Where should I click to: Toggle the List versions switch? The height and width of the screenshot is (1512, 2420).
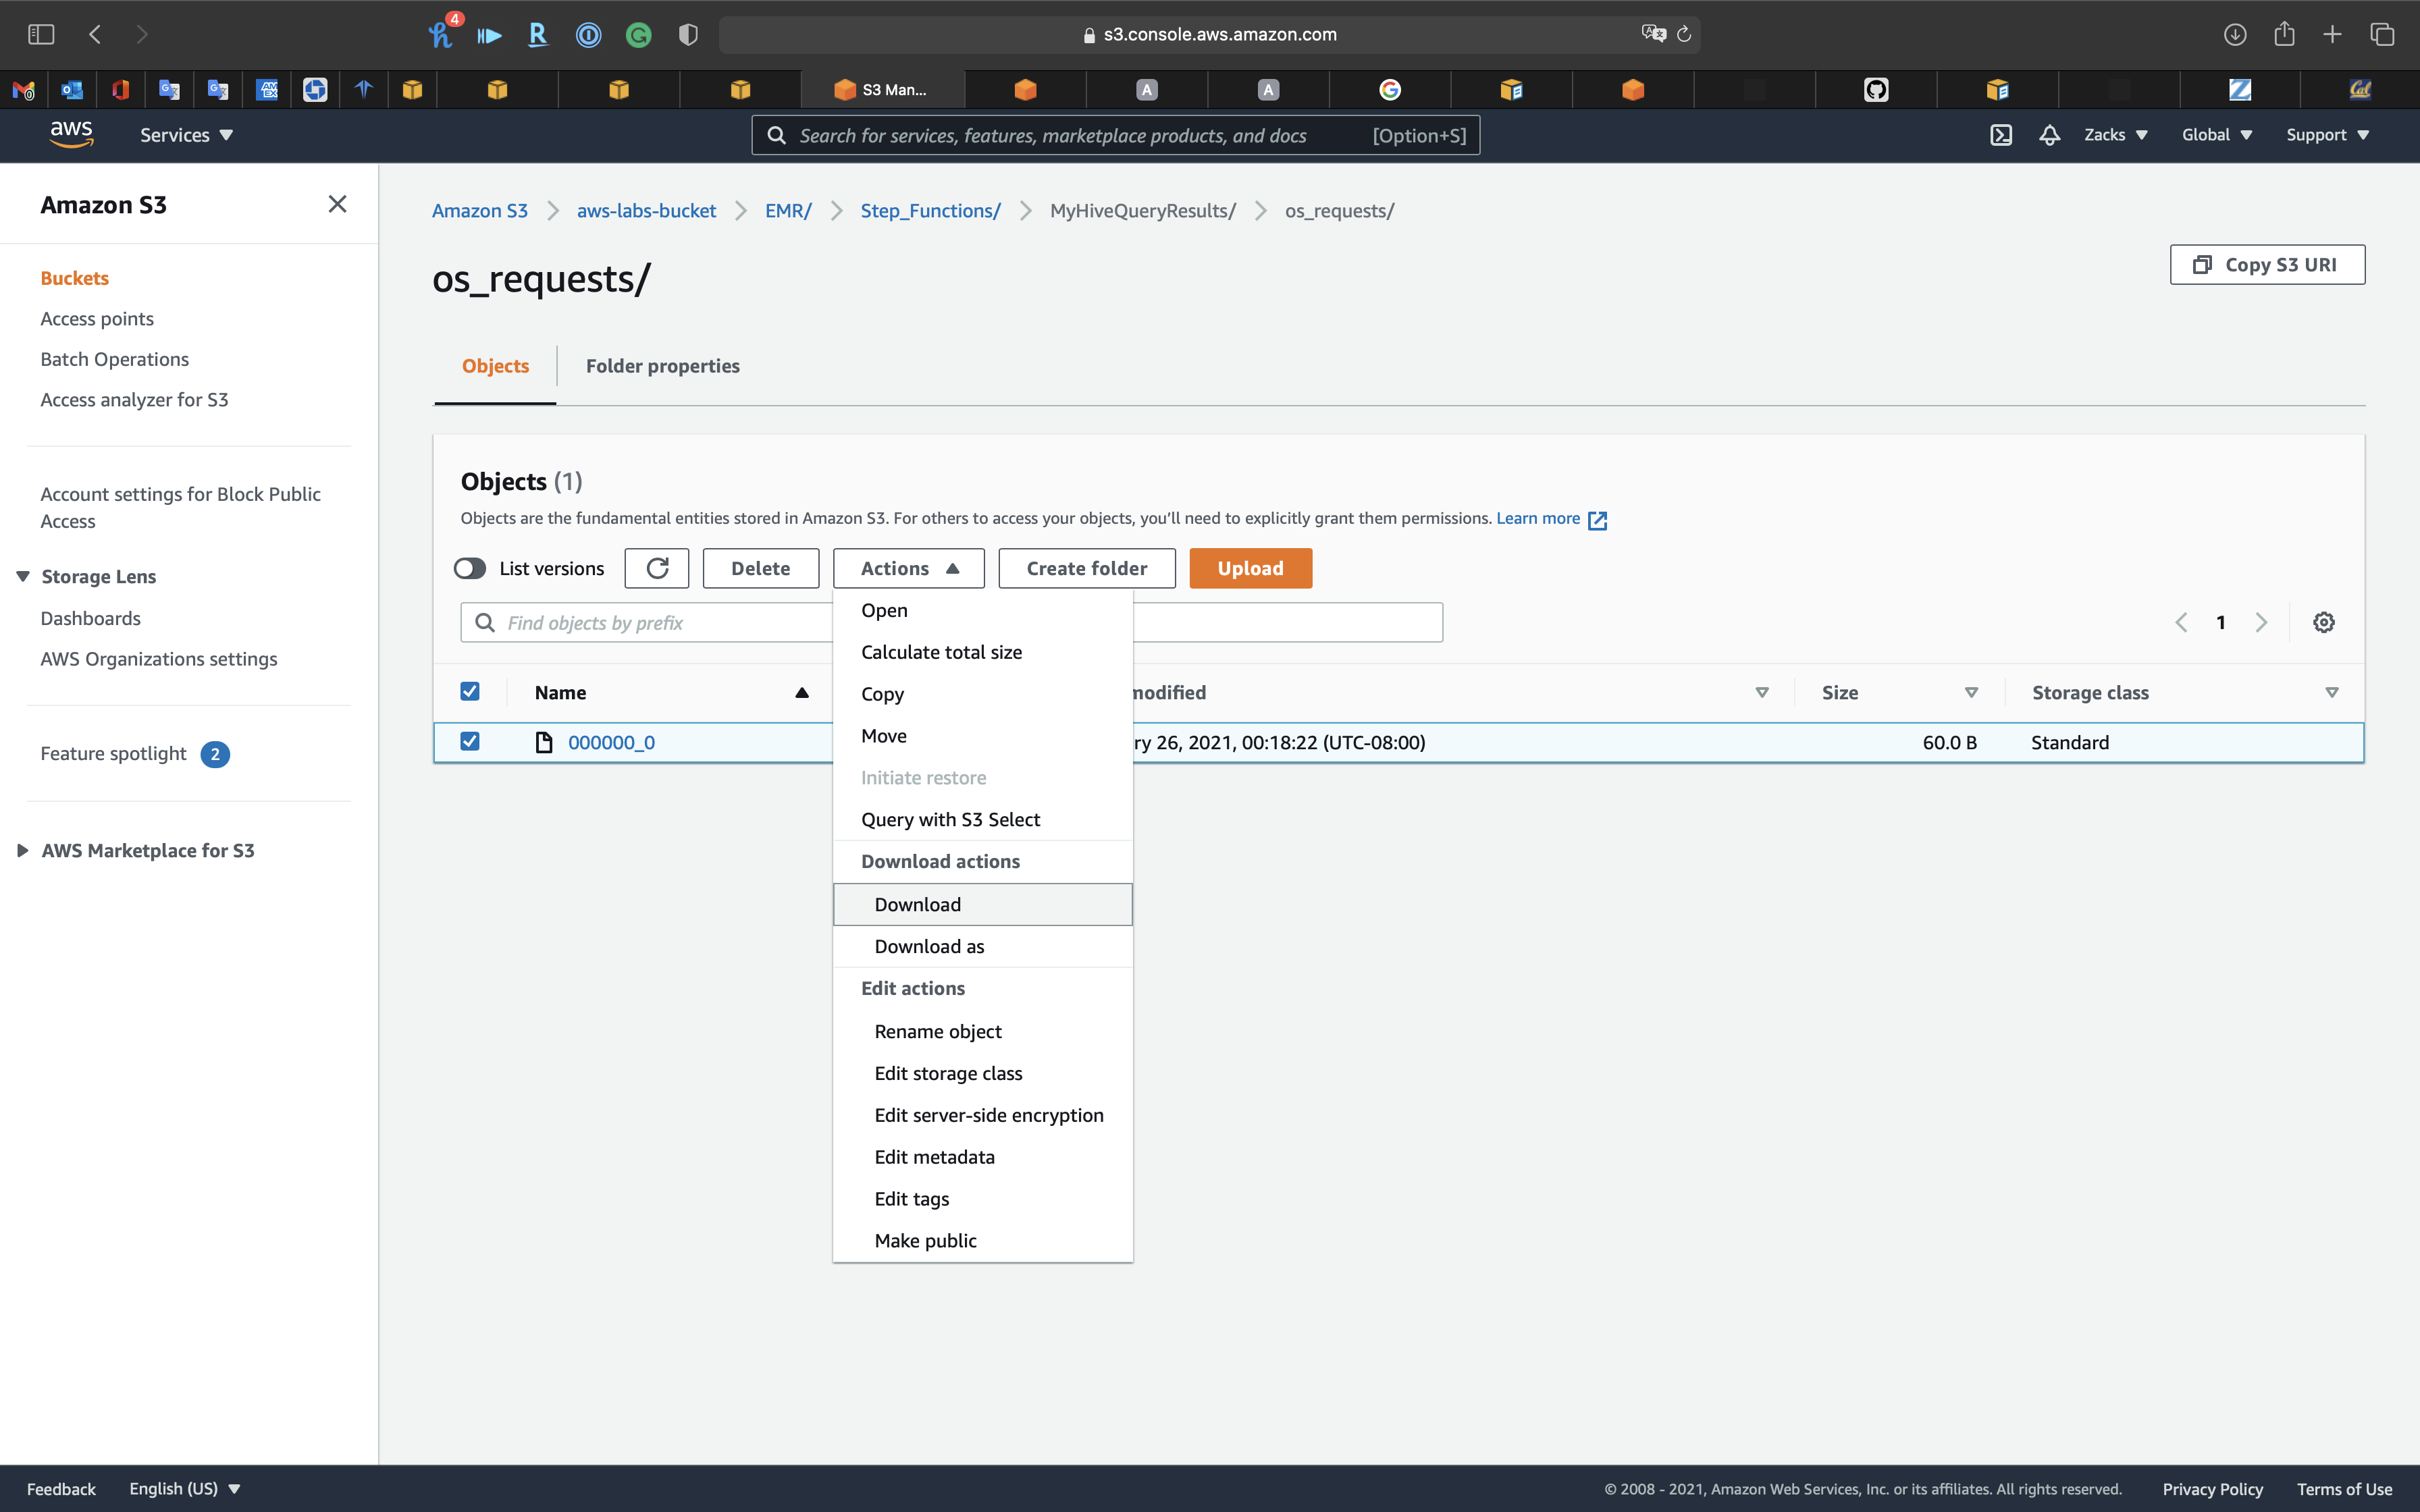pos(470,568)
